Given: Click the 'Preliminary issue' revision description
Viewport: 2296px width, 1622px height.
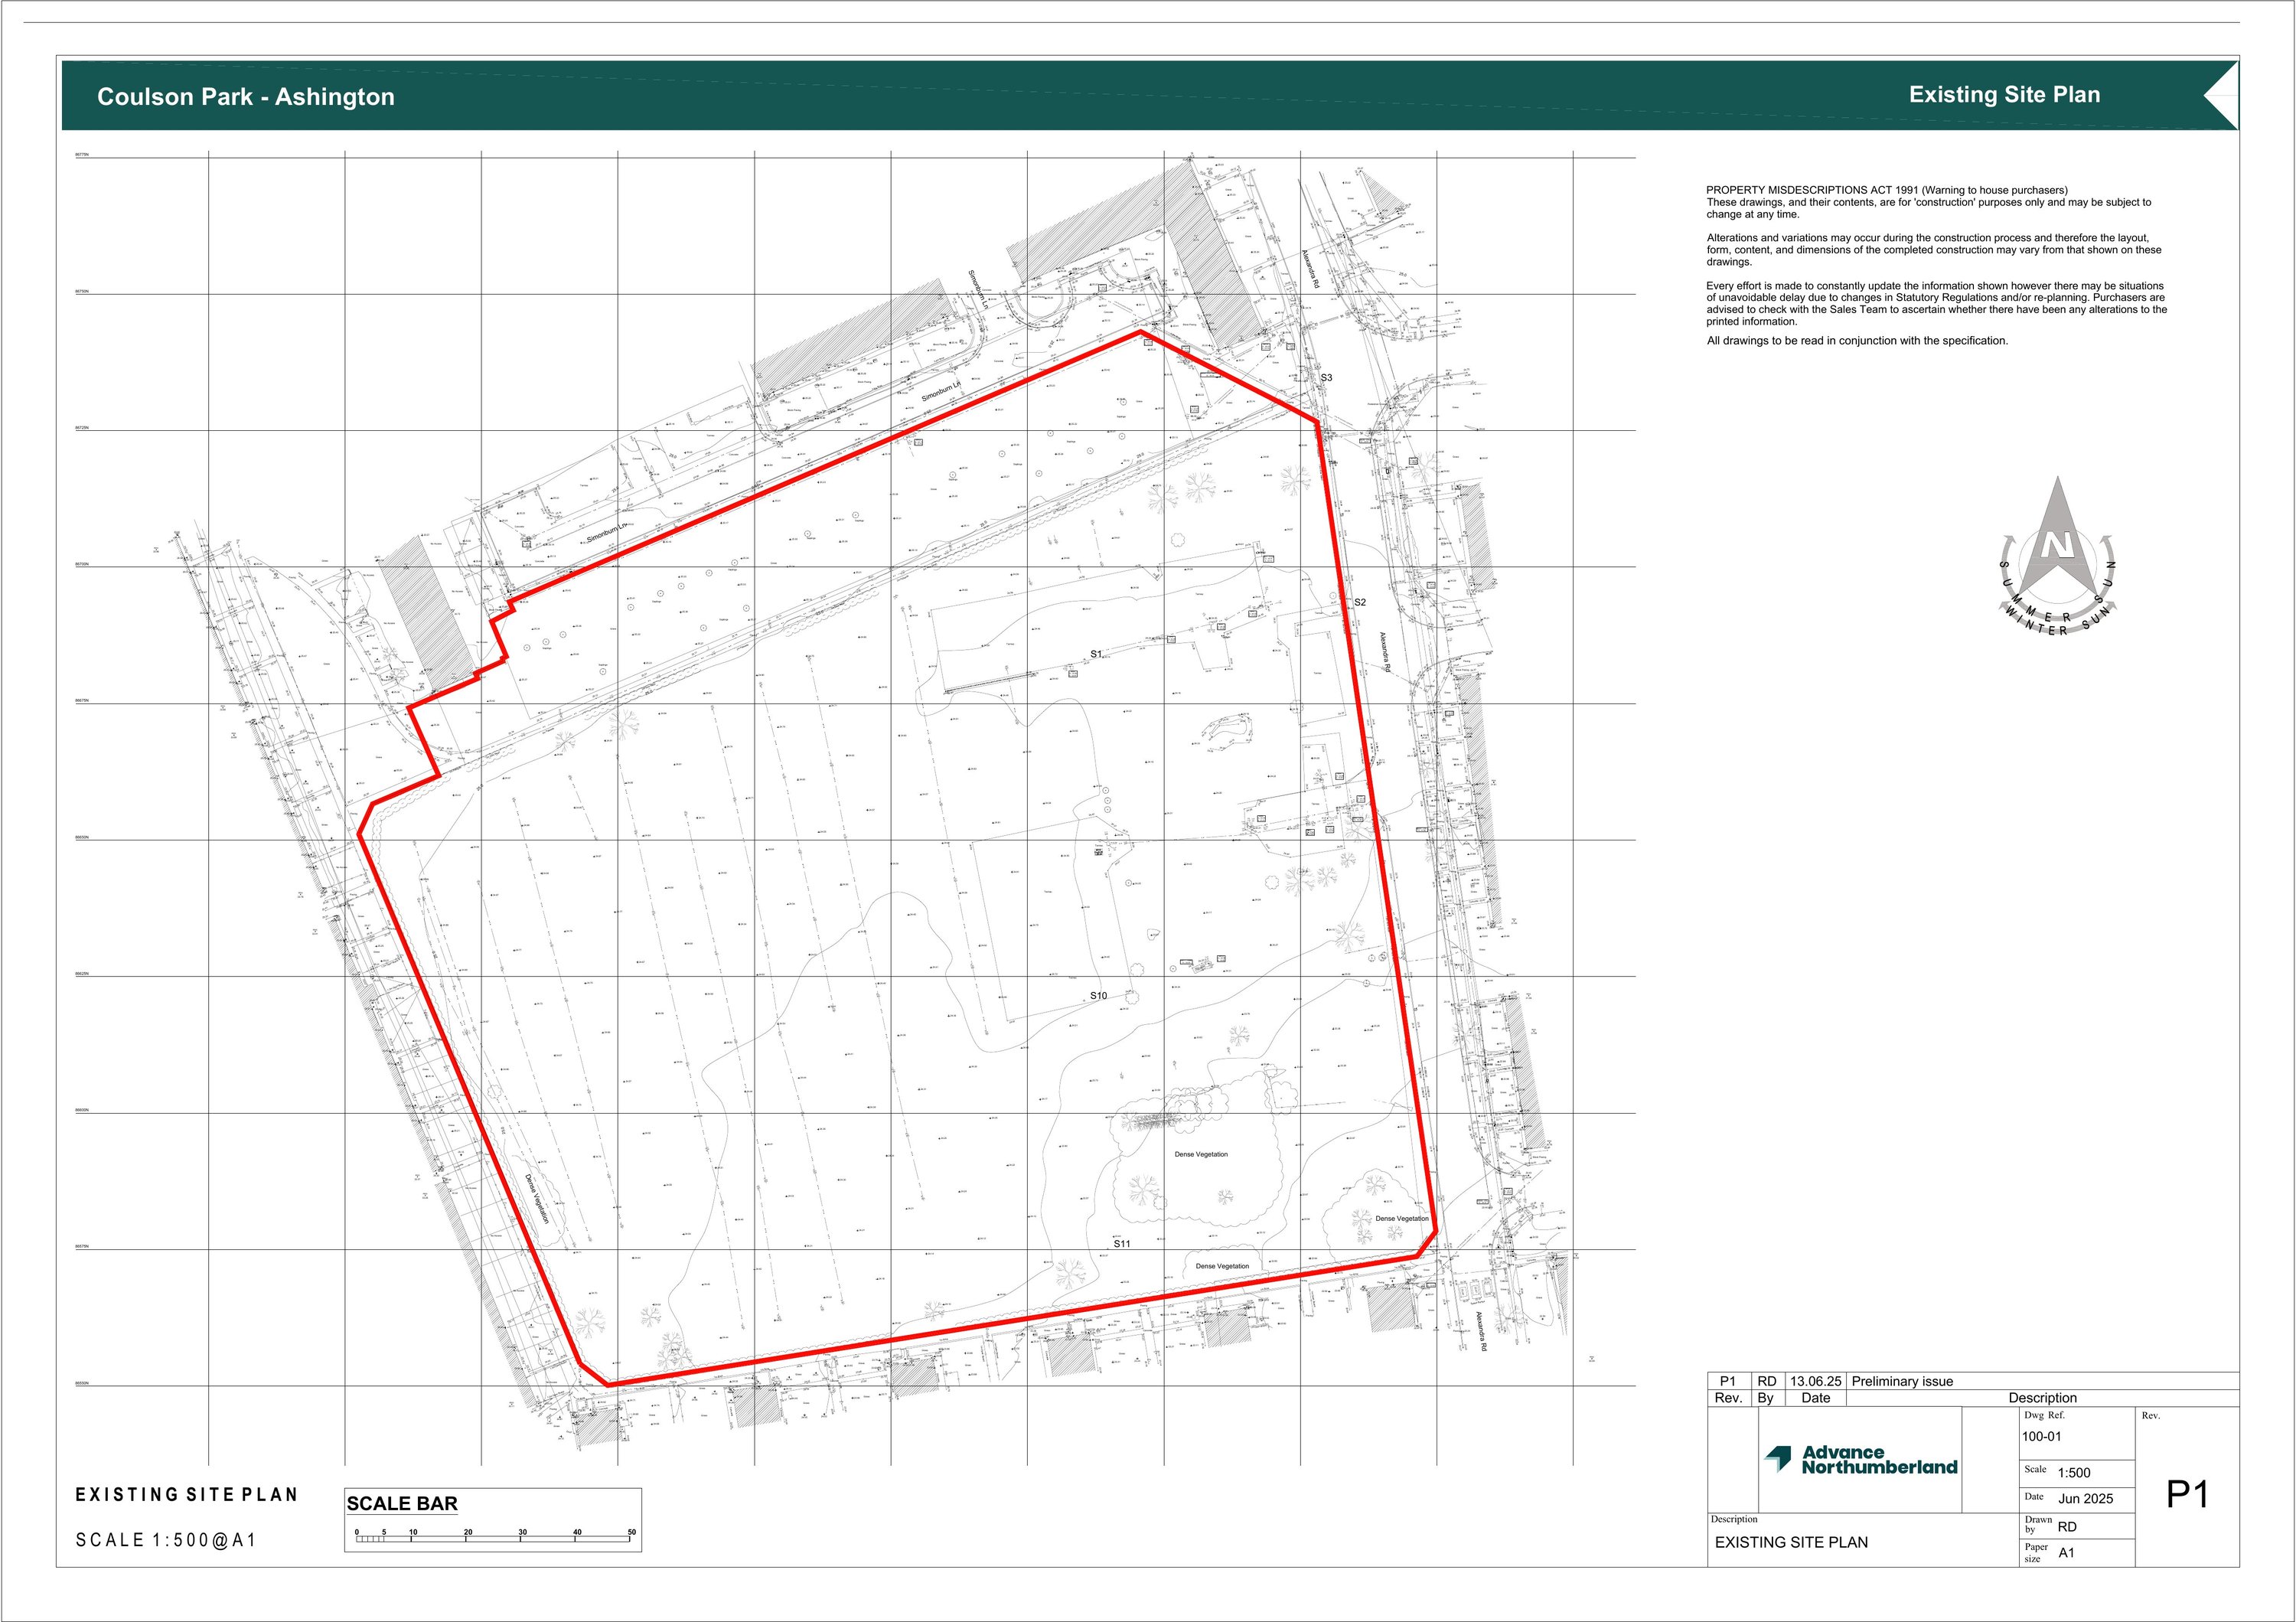Looking at the screenshot, I should pyautogui.click(x=1902, y=1381).
